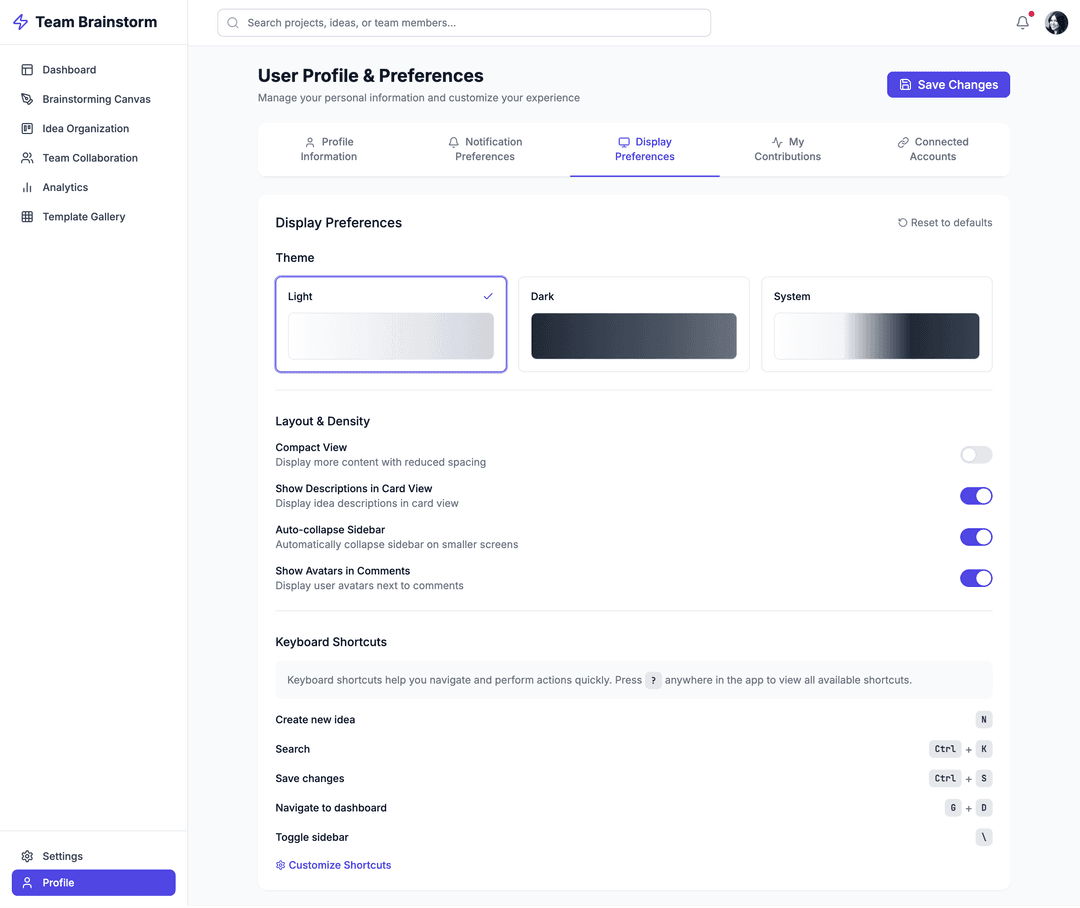Select the Dark theme swatch

[633, 325]
